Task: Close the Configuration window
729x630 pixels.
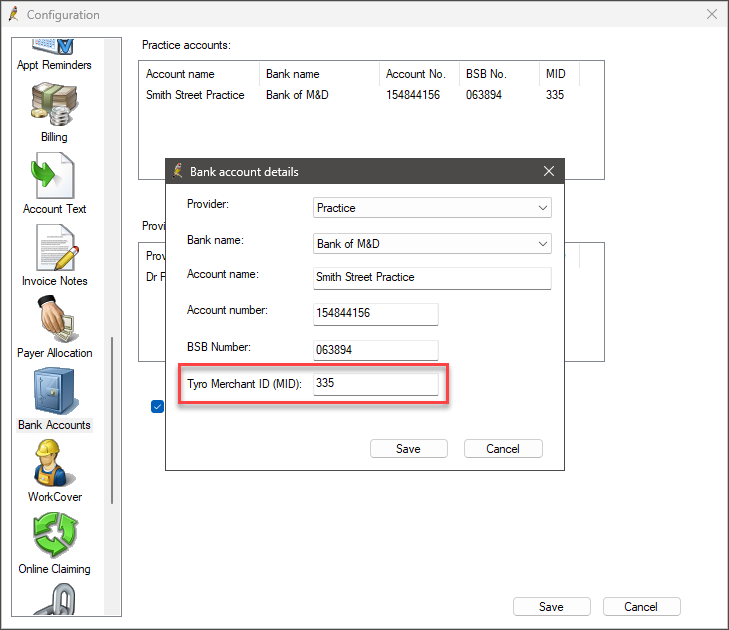Action: [712, 14]
